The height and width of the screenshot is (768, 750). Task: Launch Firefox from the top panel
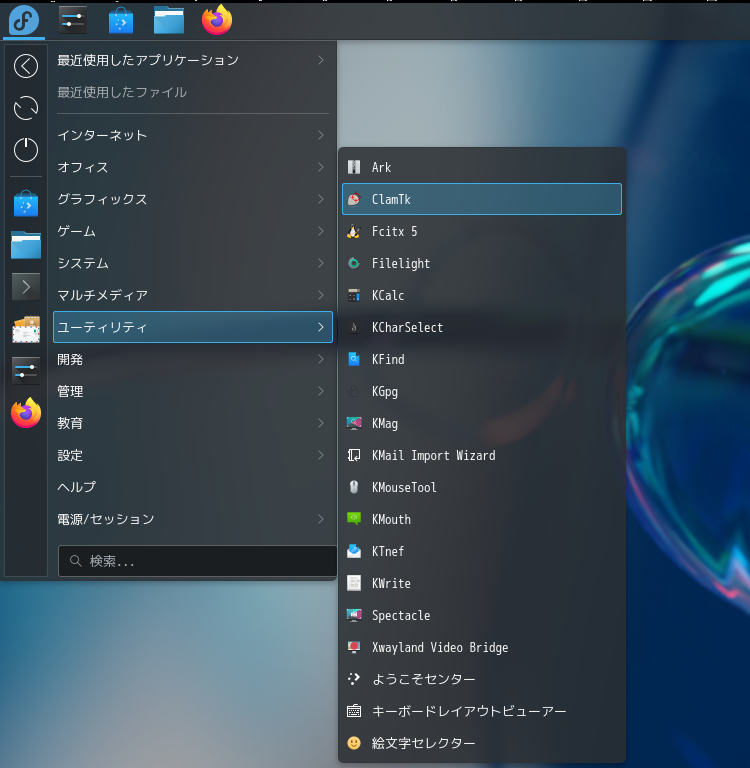pyautogui.click(x=217, y=20)
